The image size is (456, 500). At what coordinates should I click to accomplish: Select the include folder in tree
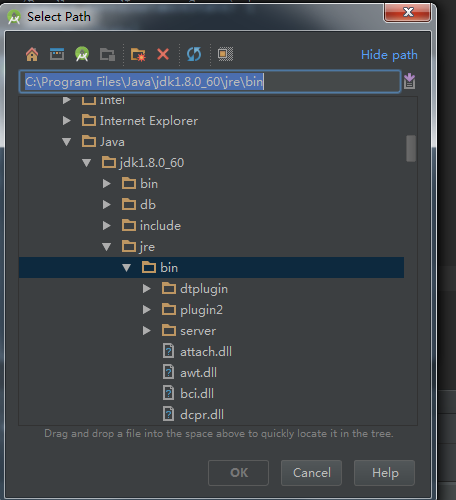[160, 226]
